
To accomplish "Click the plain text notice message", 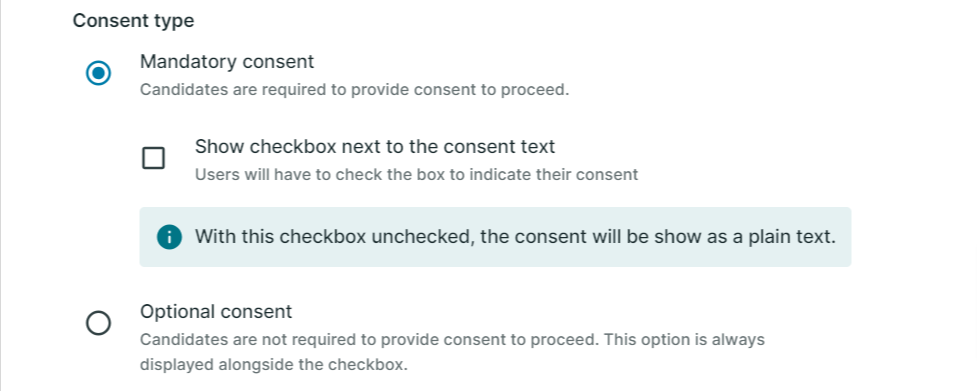I will click(515, 237).
